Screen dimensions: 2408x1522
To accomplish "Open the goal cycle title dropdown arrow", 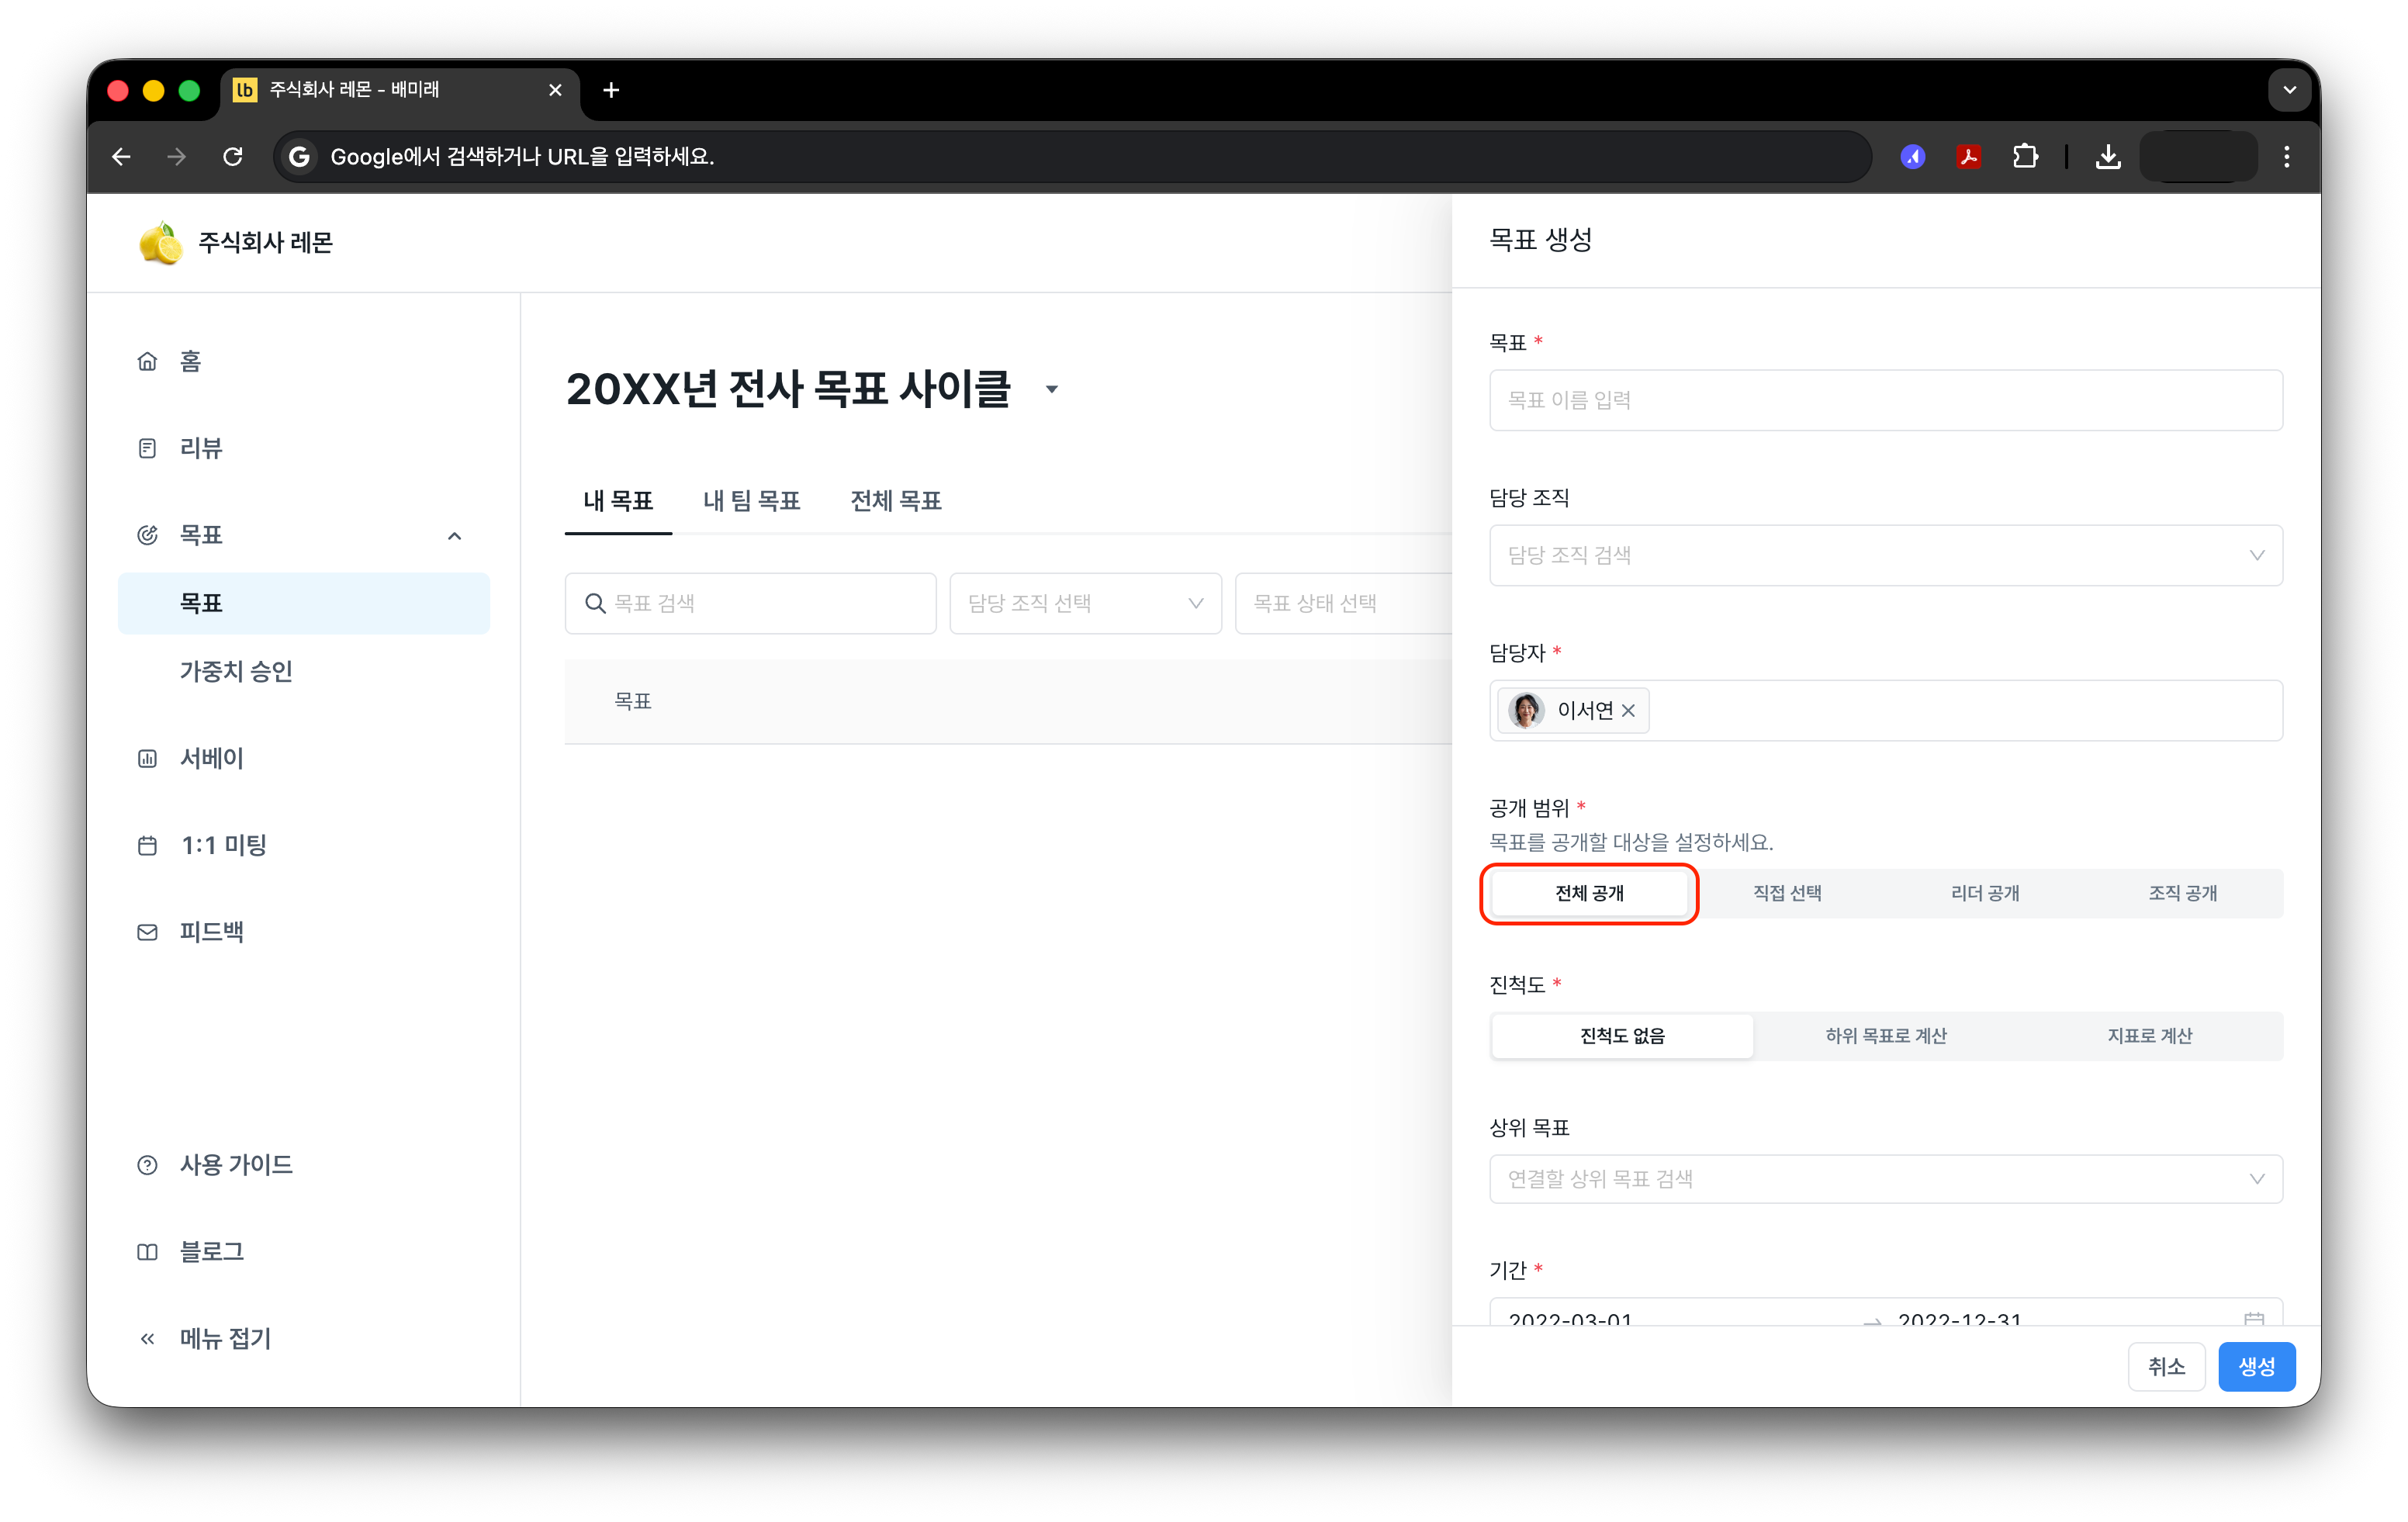I will (x=1052, y=390).
